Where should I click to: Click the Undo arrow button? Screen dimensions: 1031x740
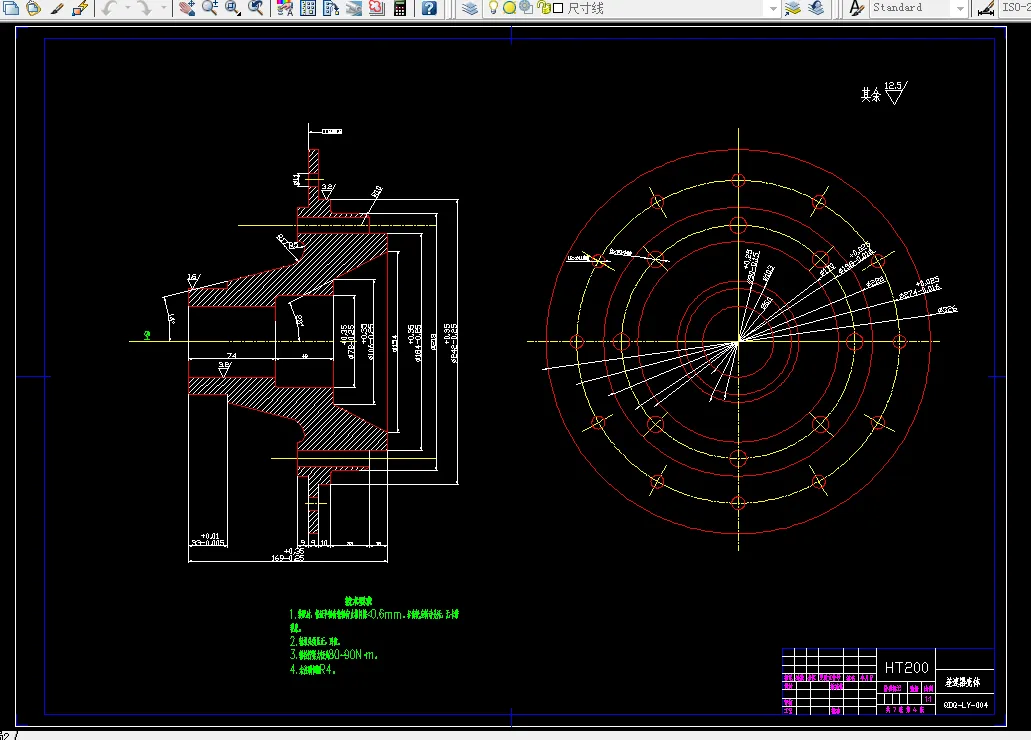[110, 8]
